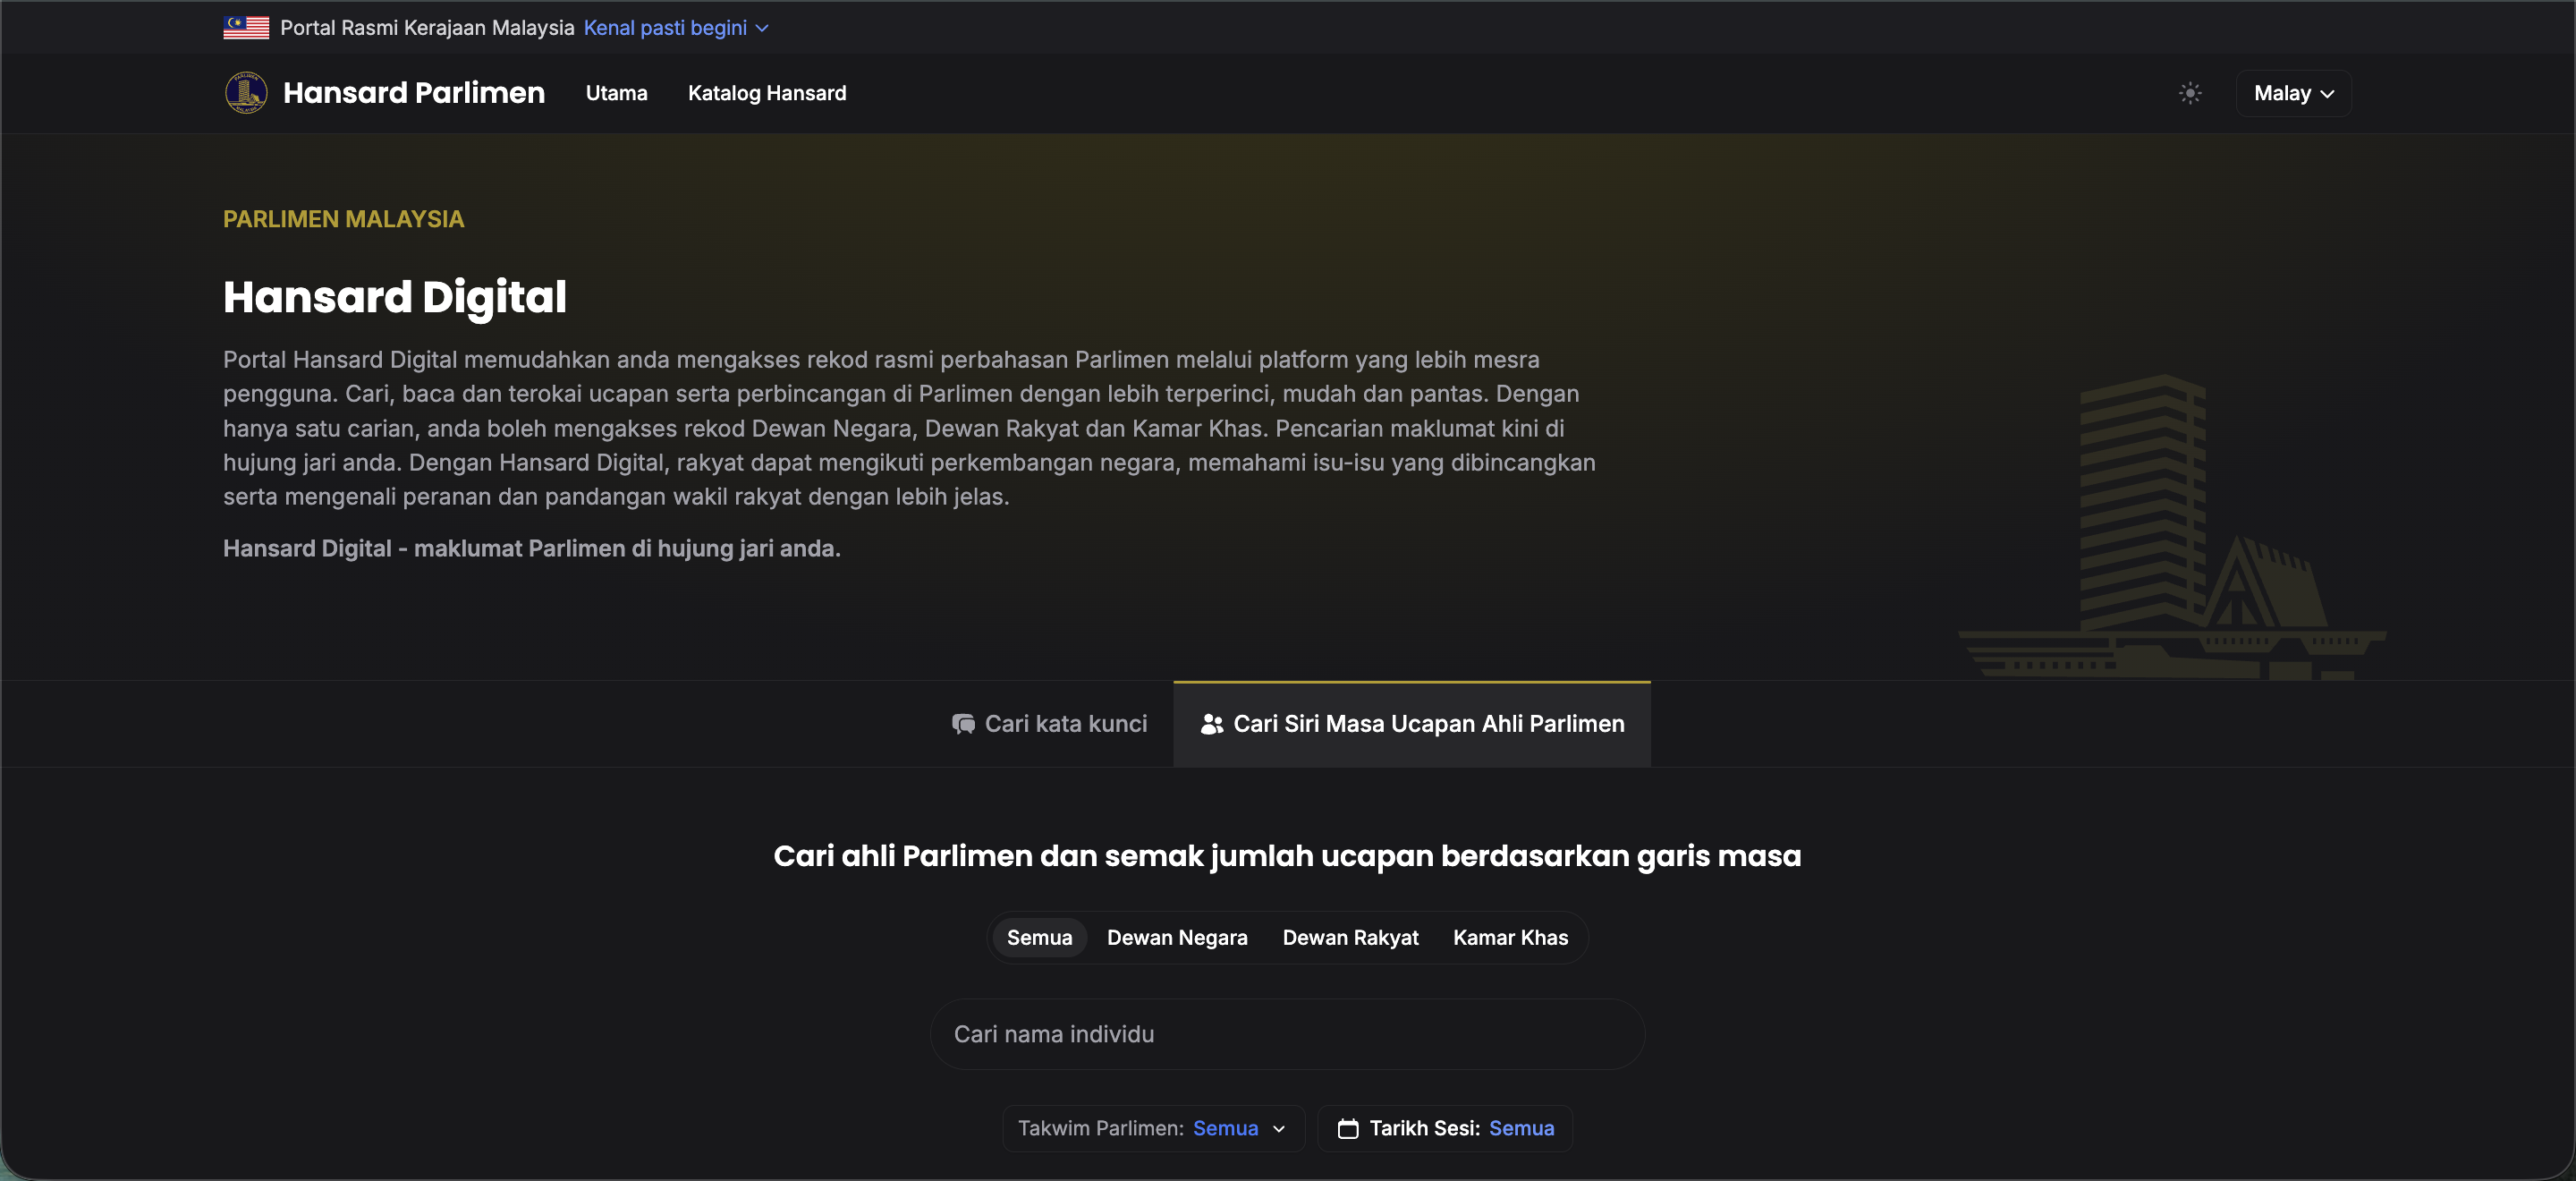The image size is (2576, 1181).
Task: Click the calendar icon beside Tarikh Sesi
Action: (x=1348, y=1128)
